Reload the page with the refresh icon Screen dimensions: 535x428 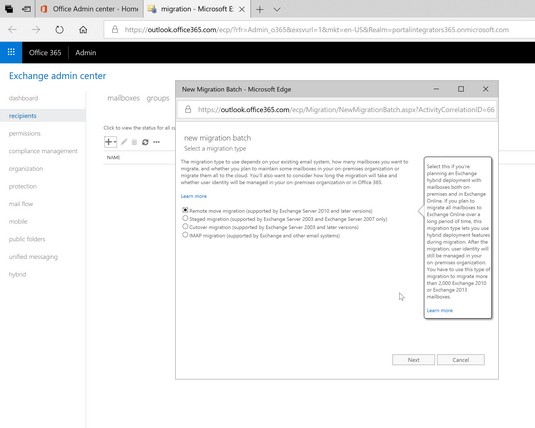click(59, 30)
